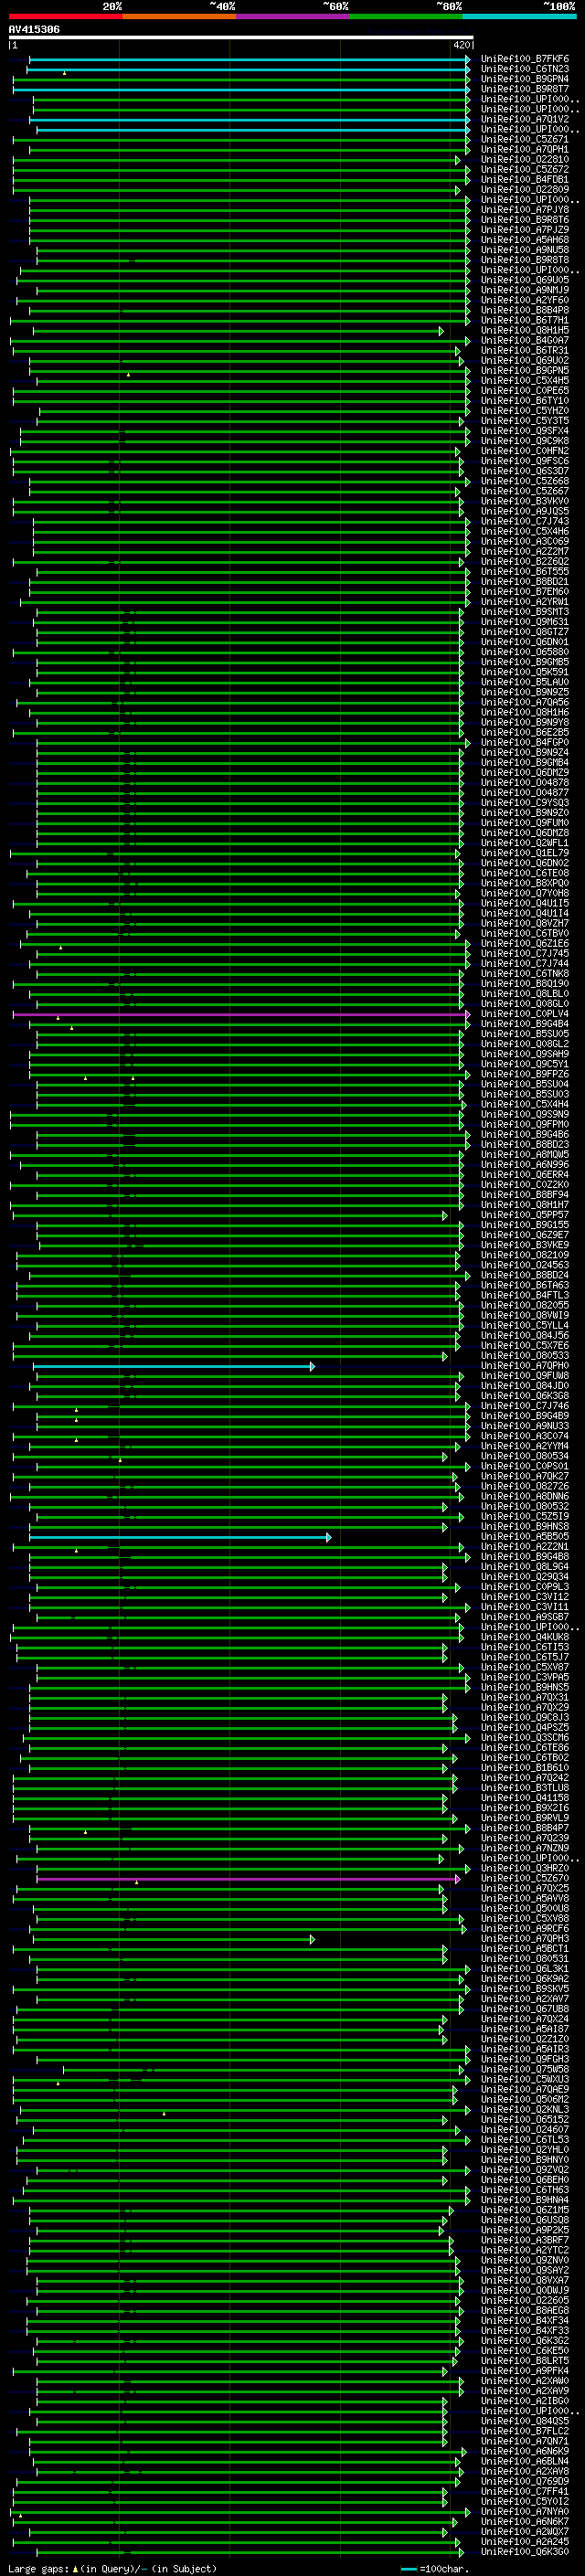Open the hit UniRef100_Q8H1H5
585x2576 pixels.
point(524,330)
